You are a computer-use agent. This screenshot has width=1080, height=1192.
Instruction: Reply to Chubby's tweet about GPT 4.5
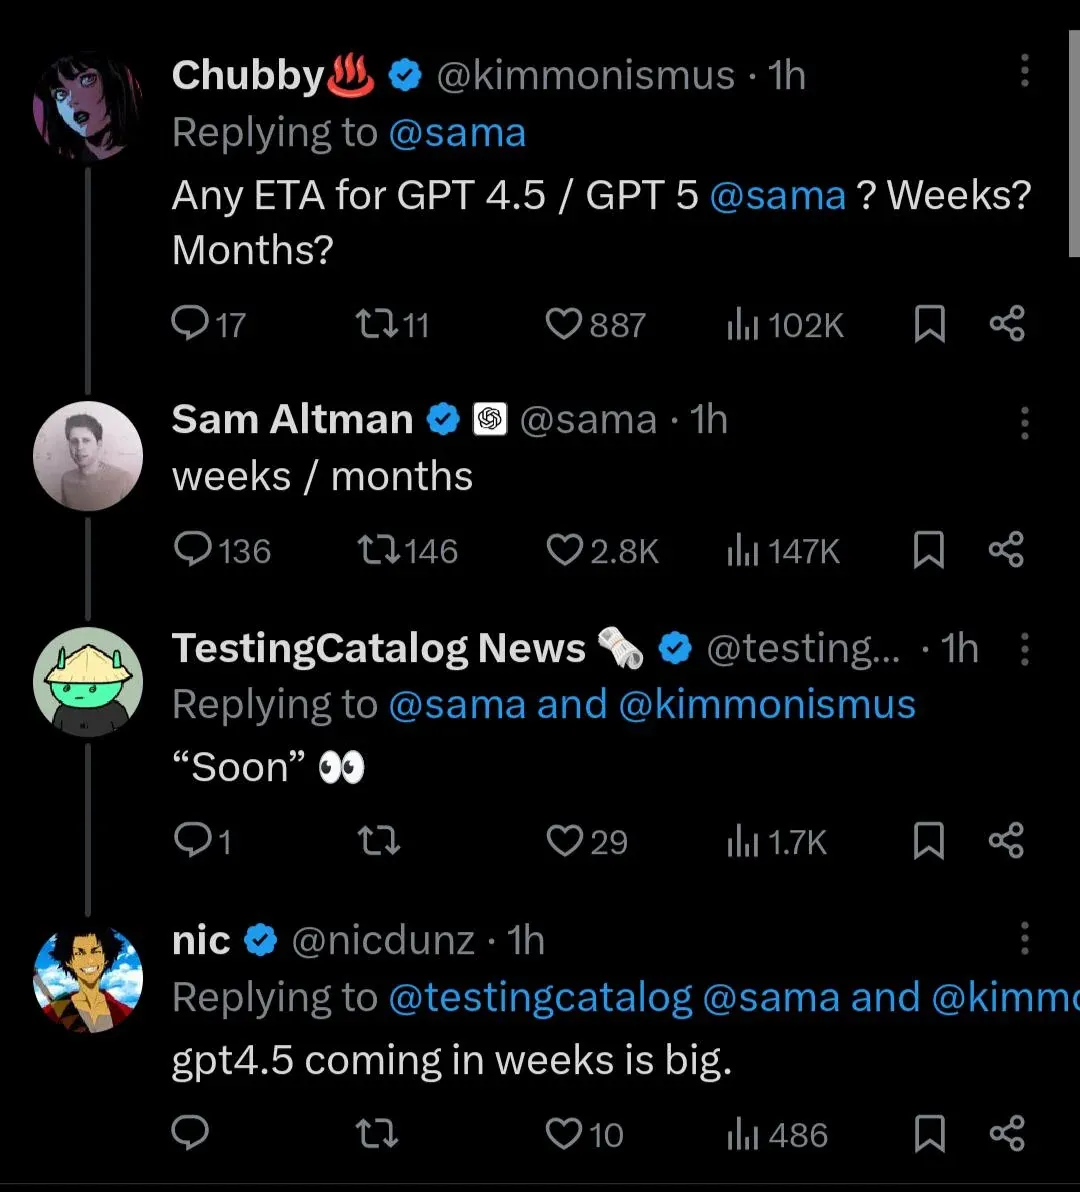(189, 324)
